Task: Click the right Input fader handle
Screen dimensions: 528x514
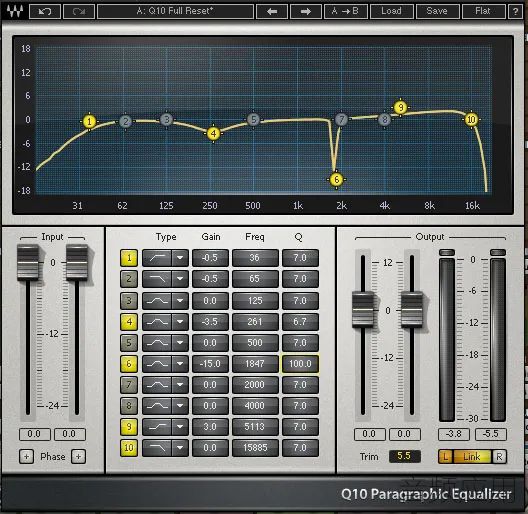Action: [x=77, y=263]
